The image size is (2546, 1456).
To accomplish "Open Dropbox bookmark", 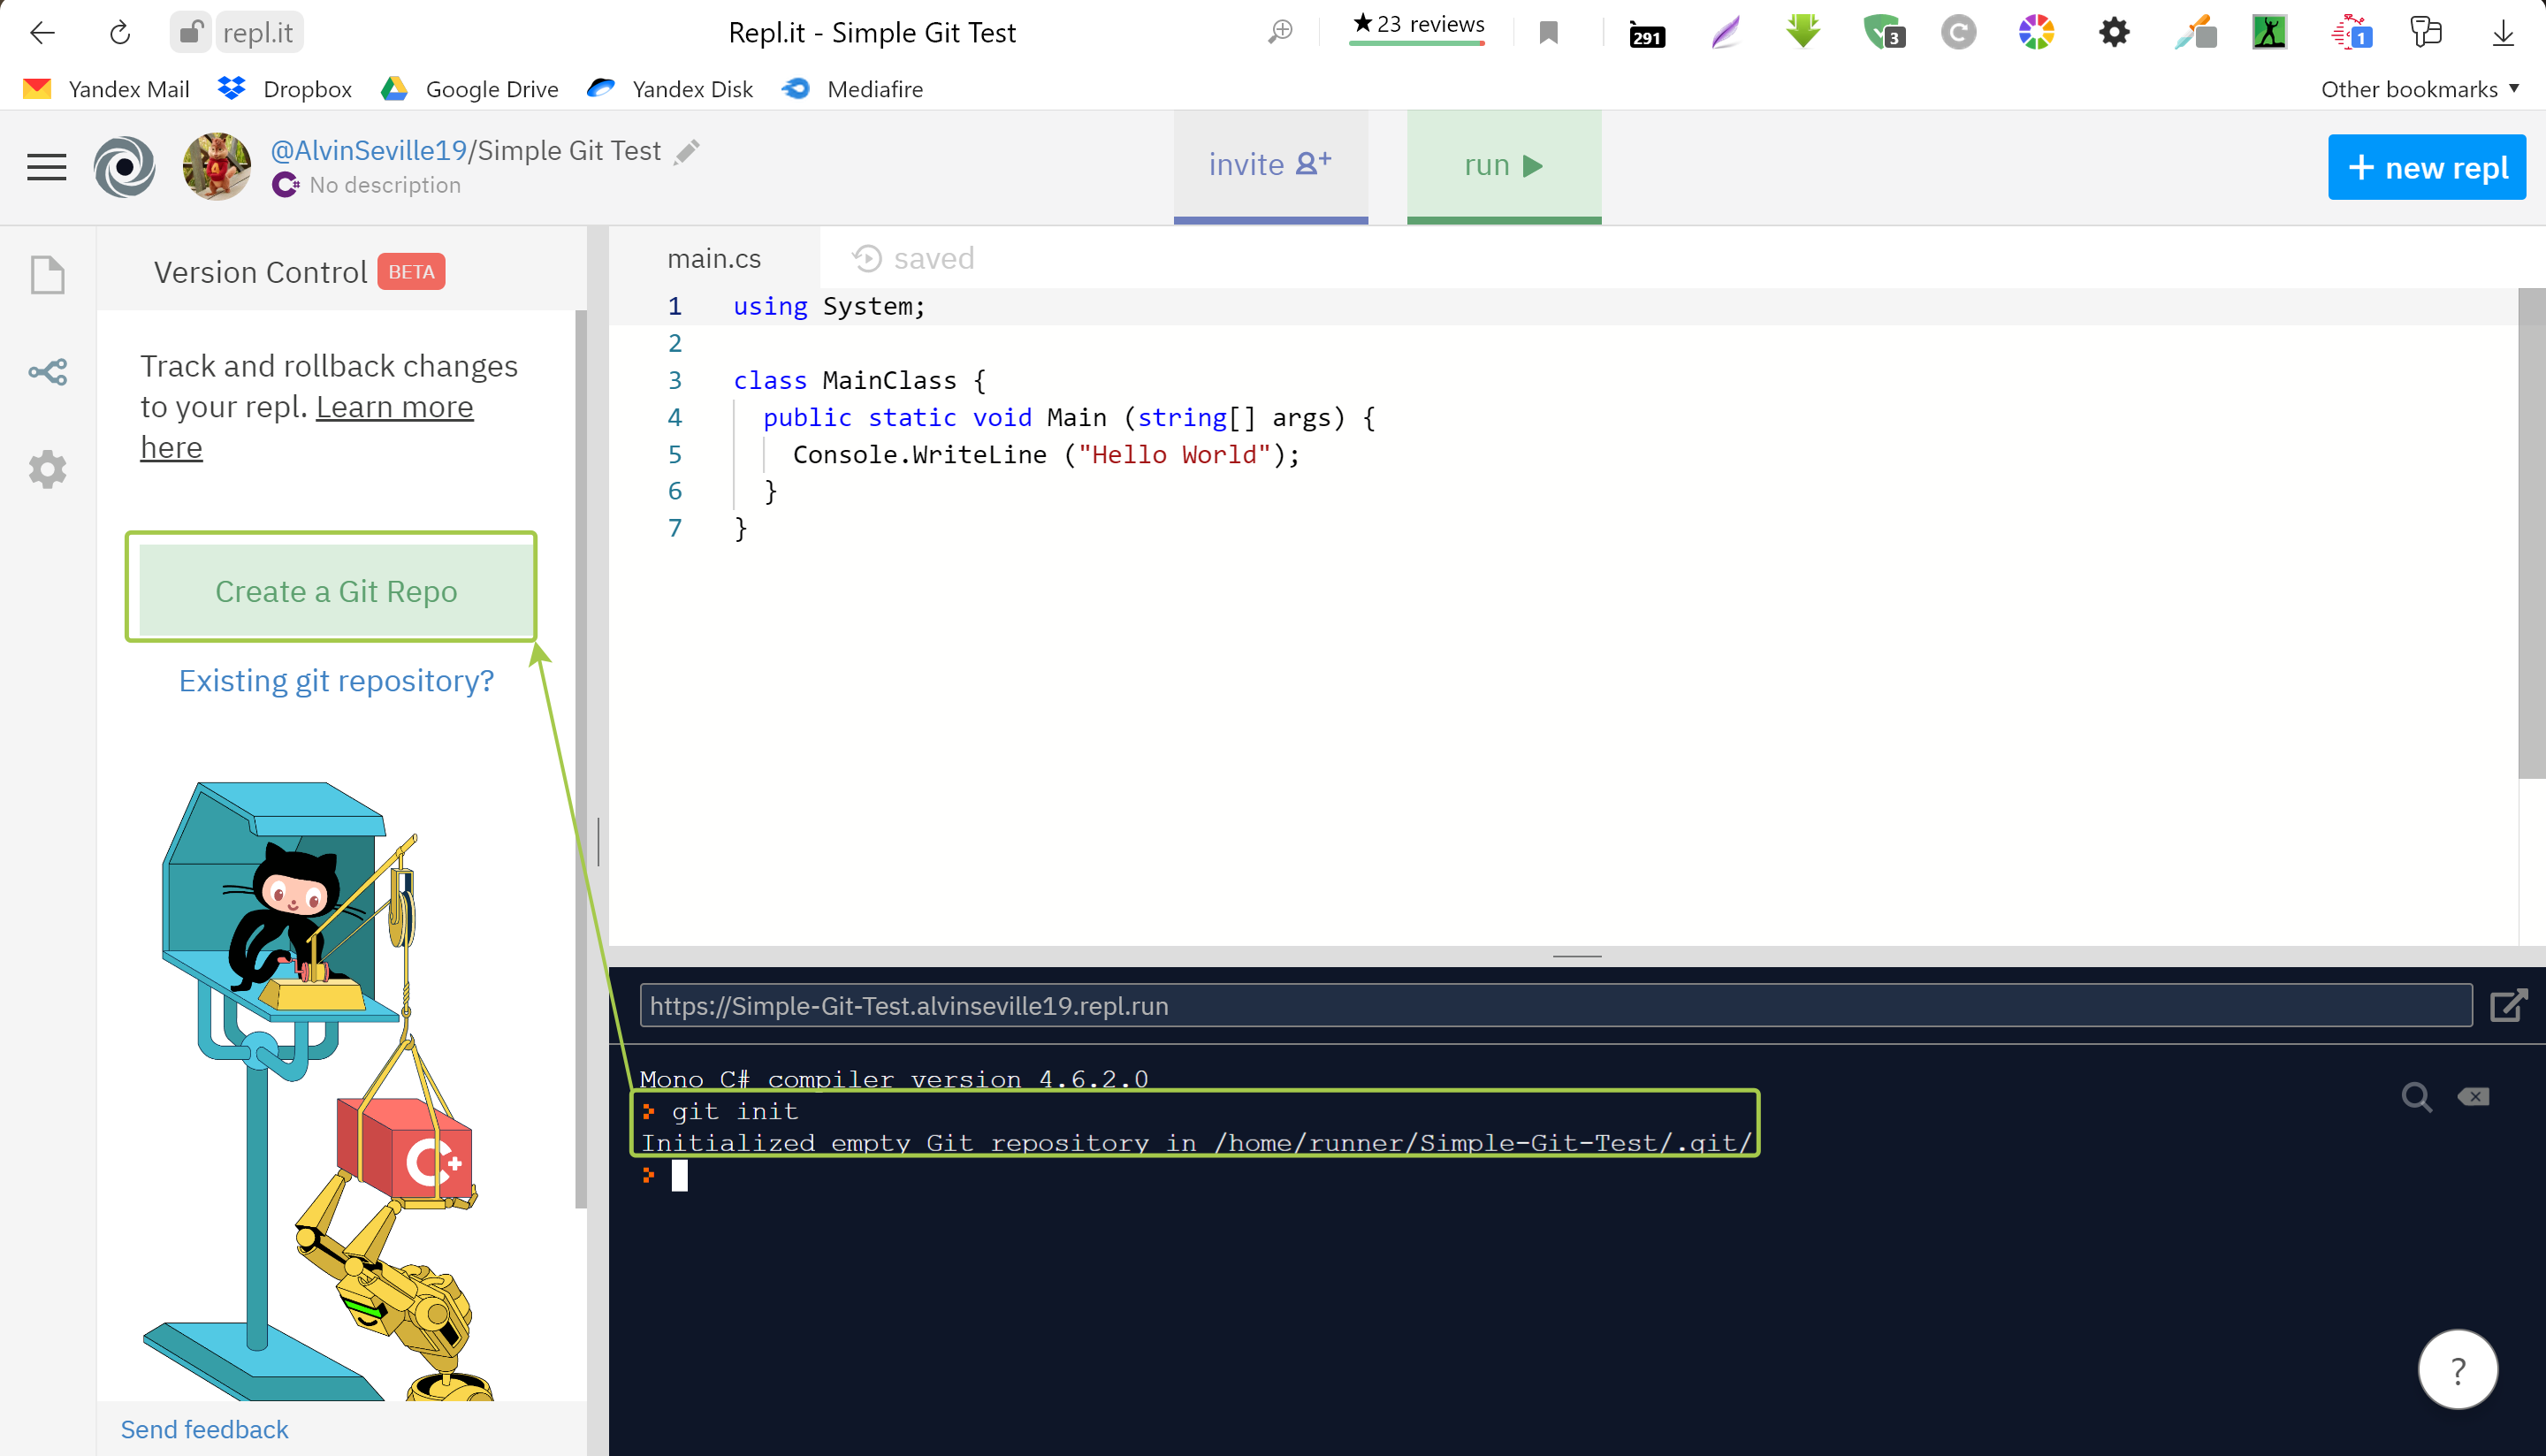I will pos(285,89).
